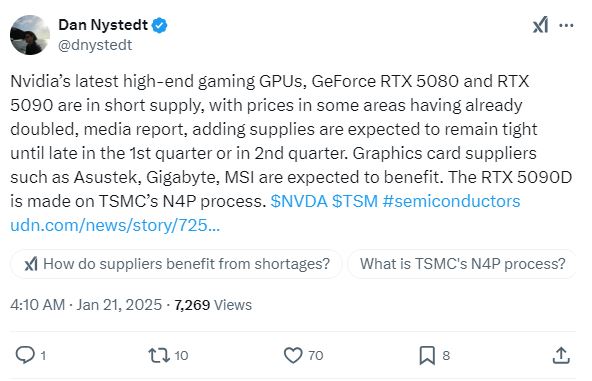This screenshot has width=592, height=381.
Task: Open the udn.com news story link
Action: [115, 225]
